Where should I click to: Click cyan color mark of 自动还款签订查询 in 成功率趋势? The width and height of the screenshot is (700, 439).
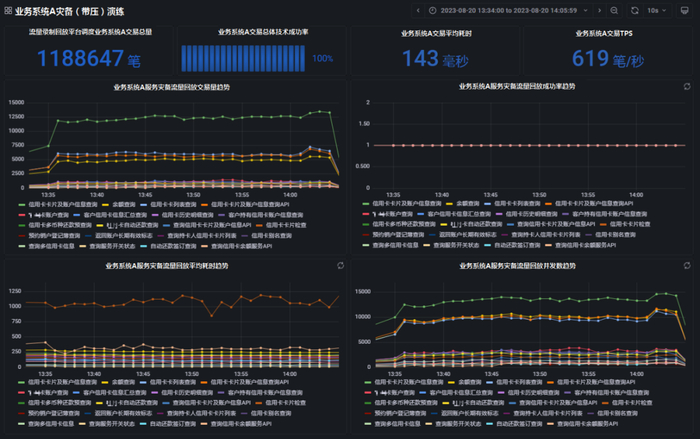(488, 245)
